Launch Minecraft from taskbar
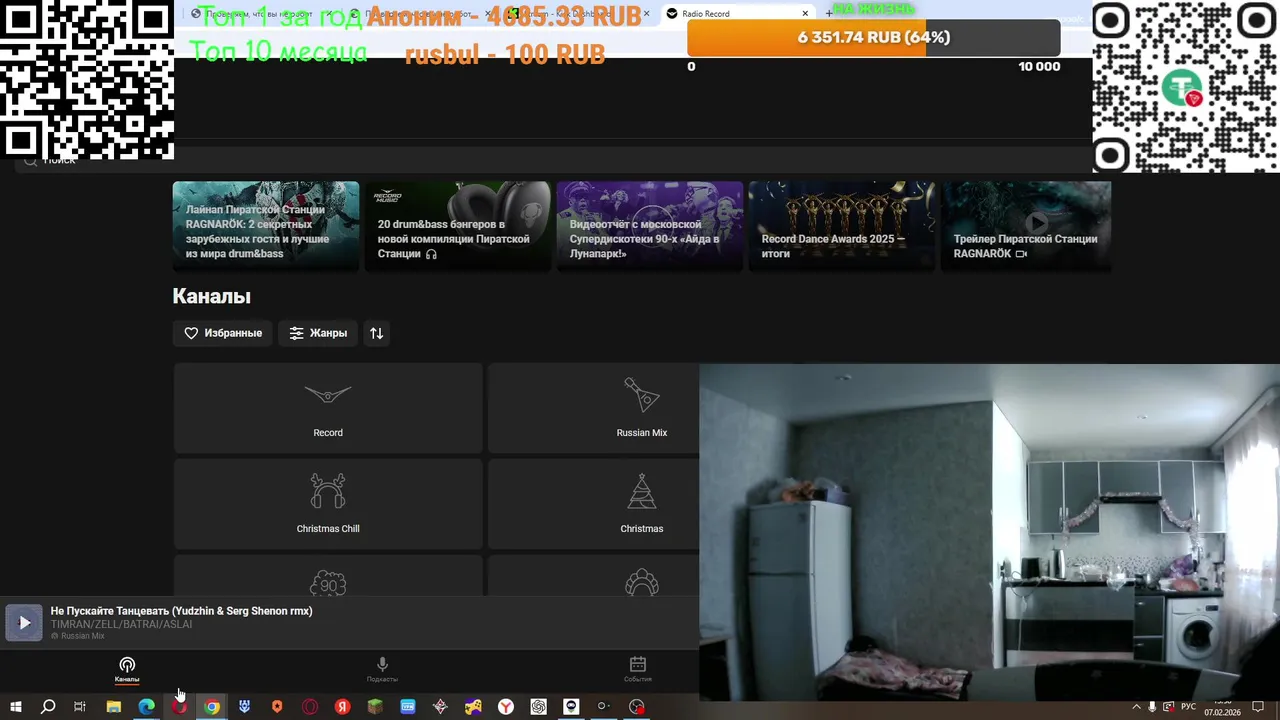 375,707
